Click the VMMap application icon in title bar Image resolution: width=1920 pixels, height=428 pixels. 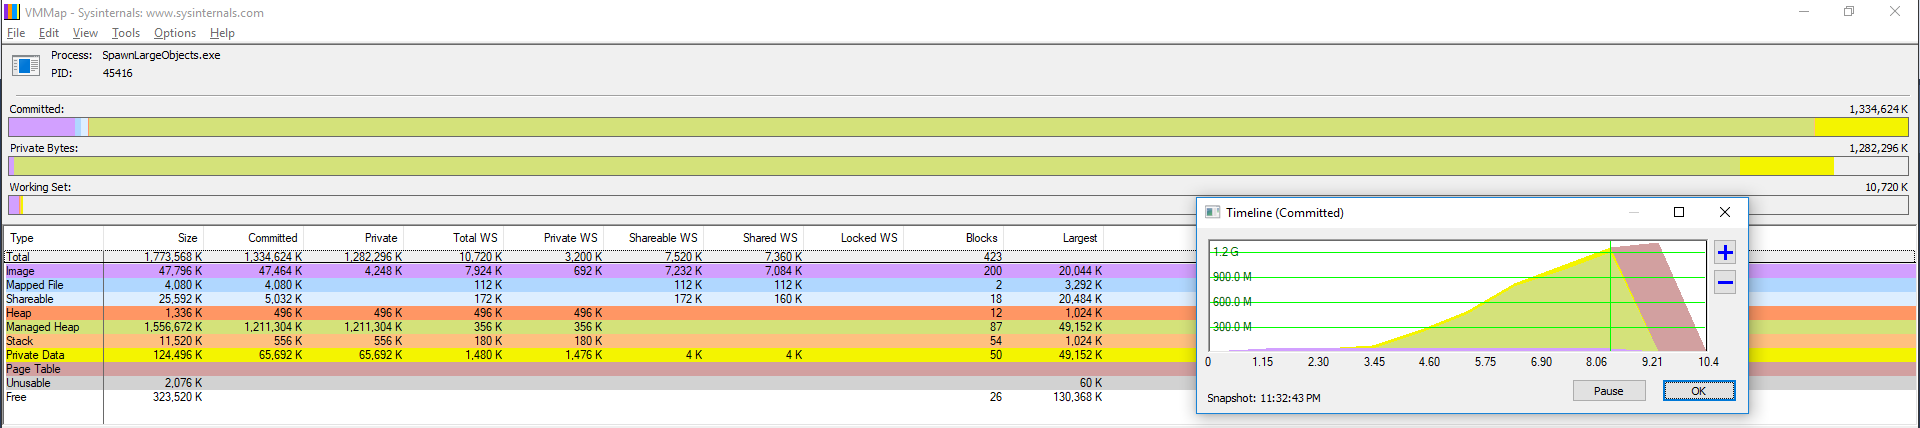tap(12, 12)
